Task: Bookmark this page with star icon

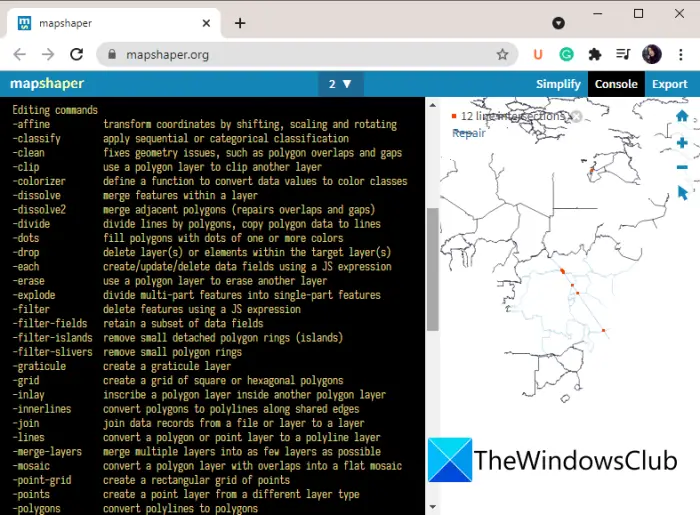Action: 502,54
